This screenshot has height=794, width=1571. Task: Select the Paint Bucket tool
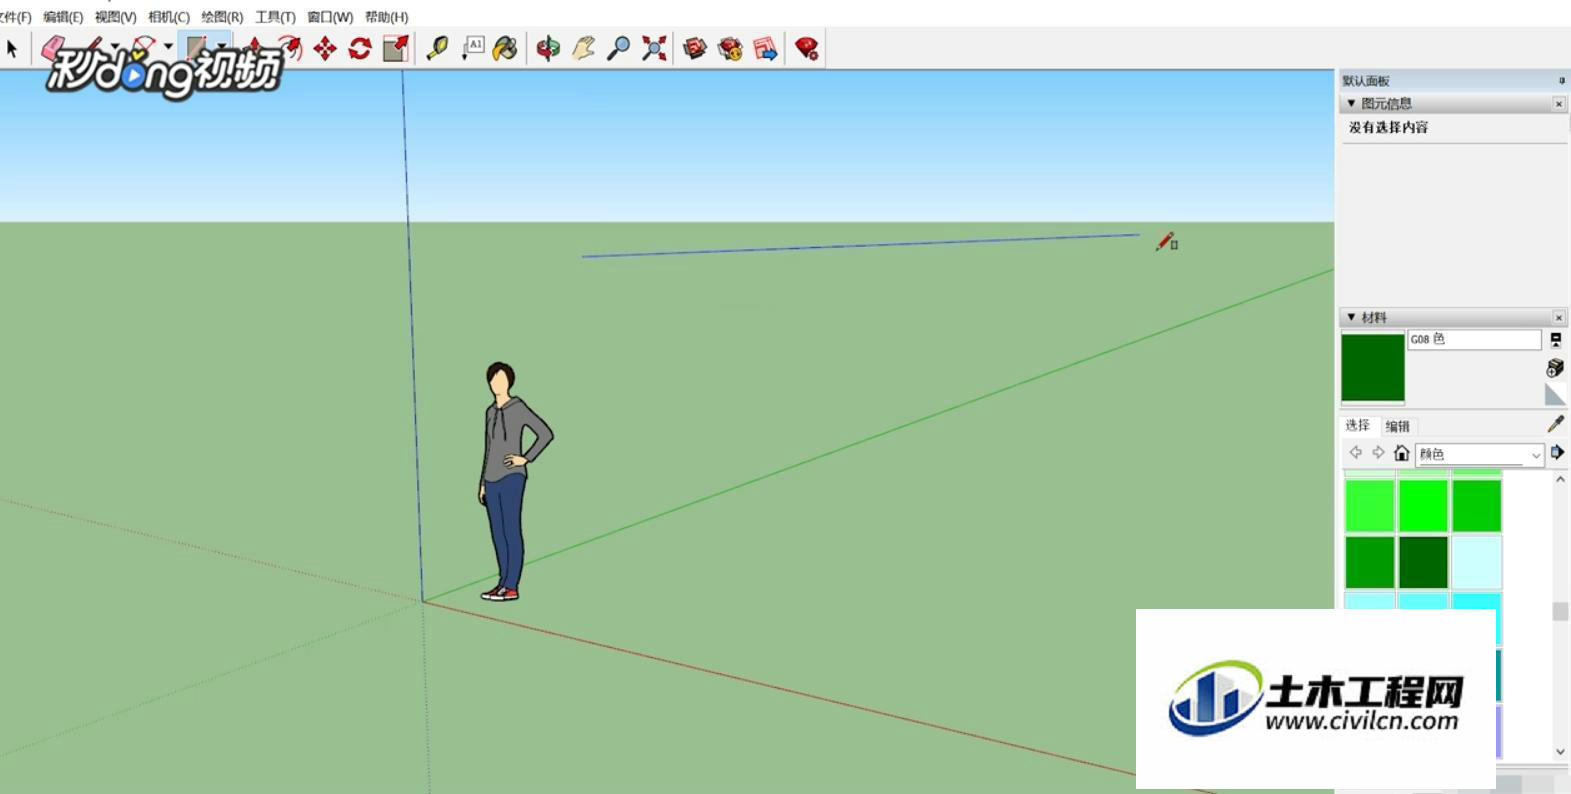pyautogui.click(x=506, y=48)
